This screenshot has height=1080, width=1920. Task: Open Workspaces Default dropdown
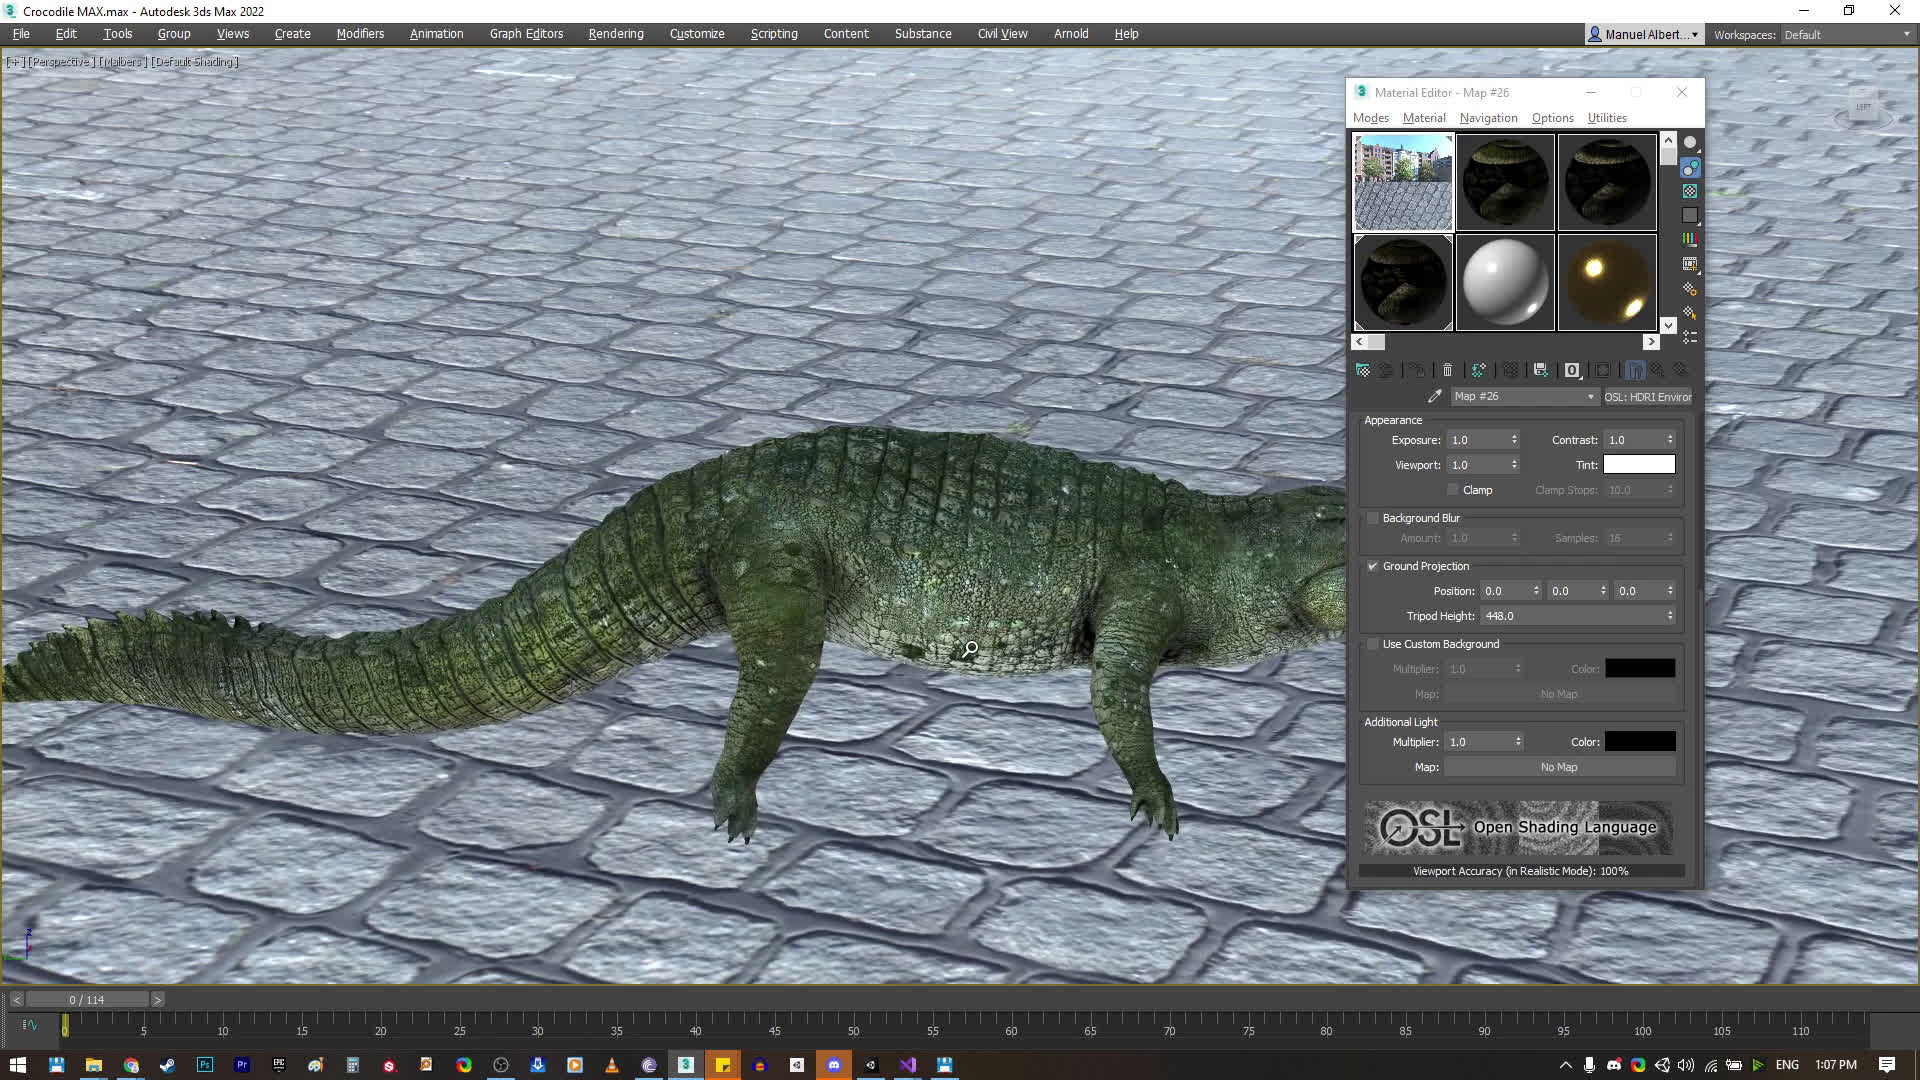[1847, 35]
